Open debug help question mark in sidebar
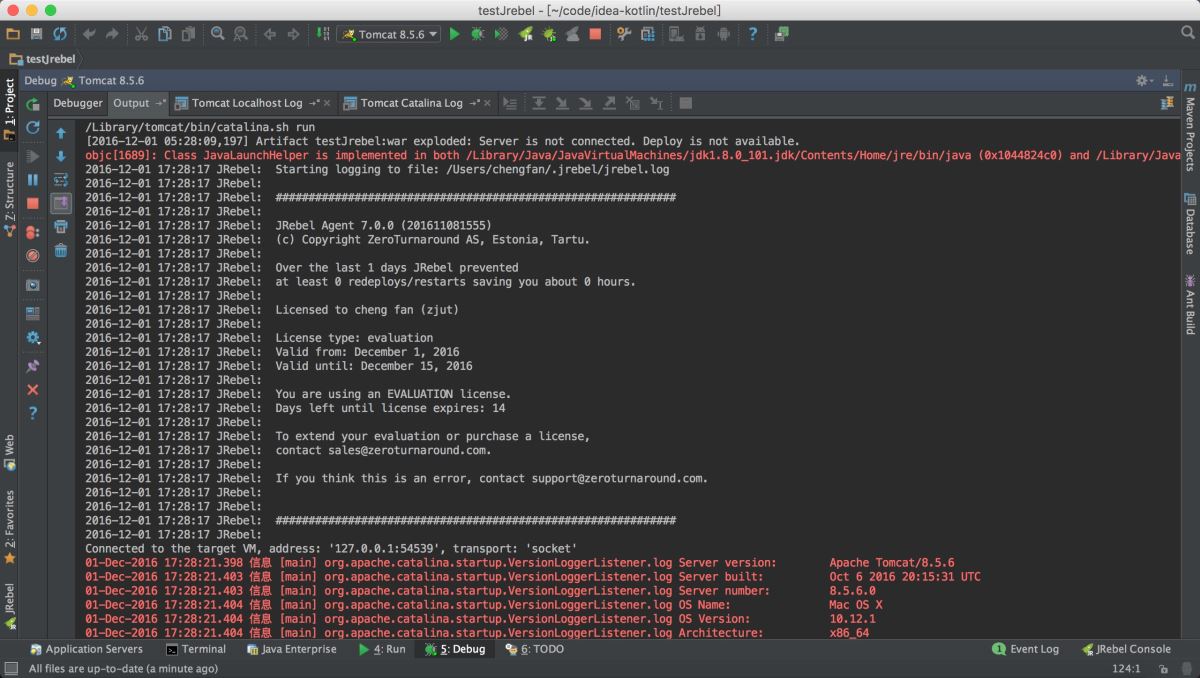The image size is (1200, 678). click(x=32, y=413)
